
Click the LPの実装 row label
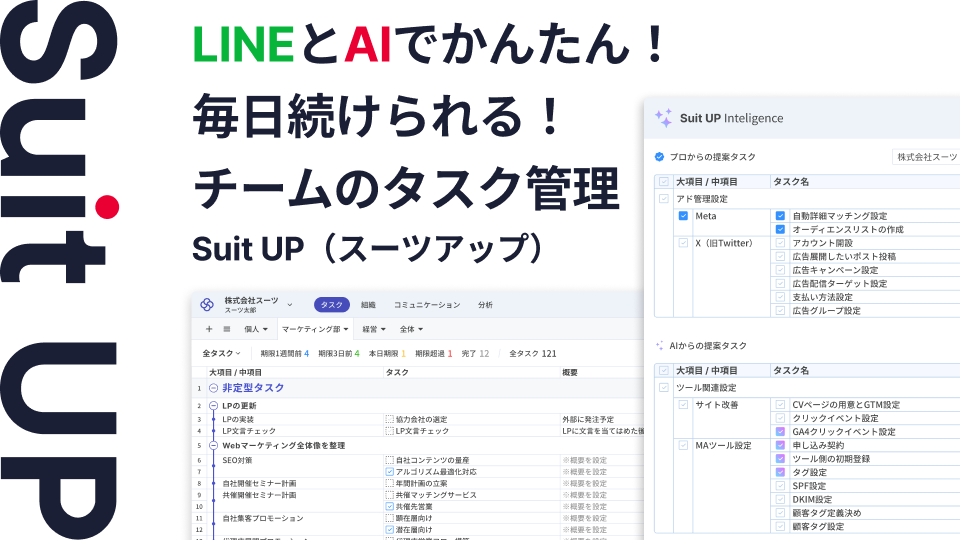pyautogui.click(x=238, y=420)
